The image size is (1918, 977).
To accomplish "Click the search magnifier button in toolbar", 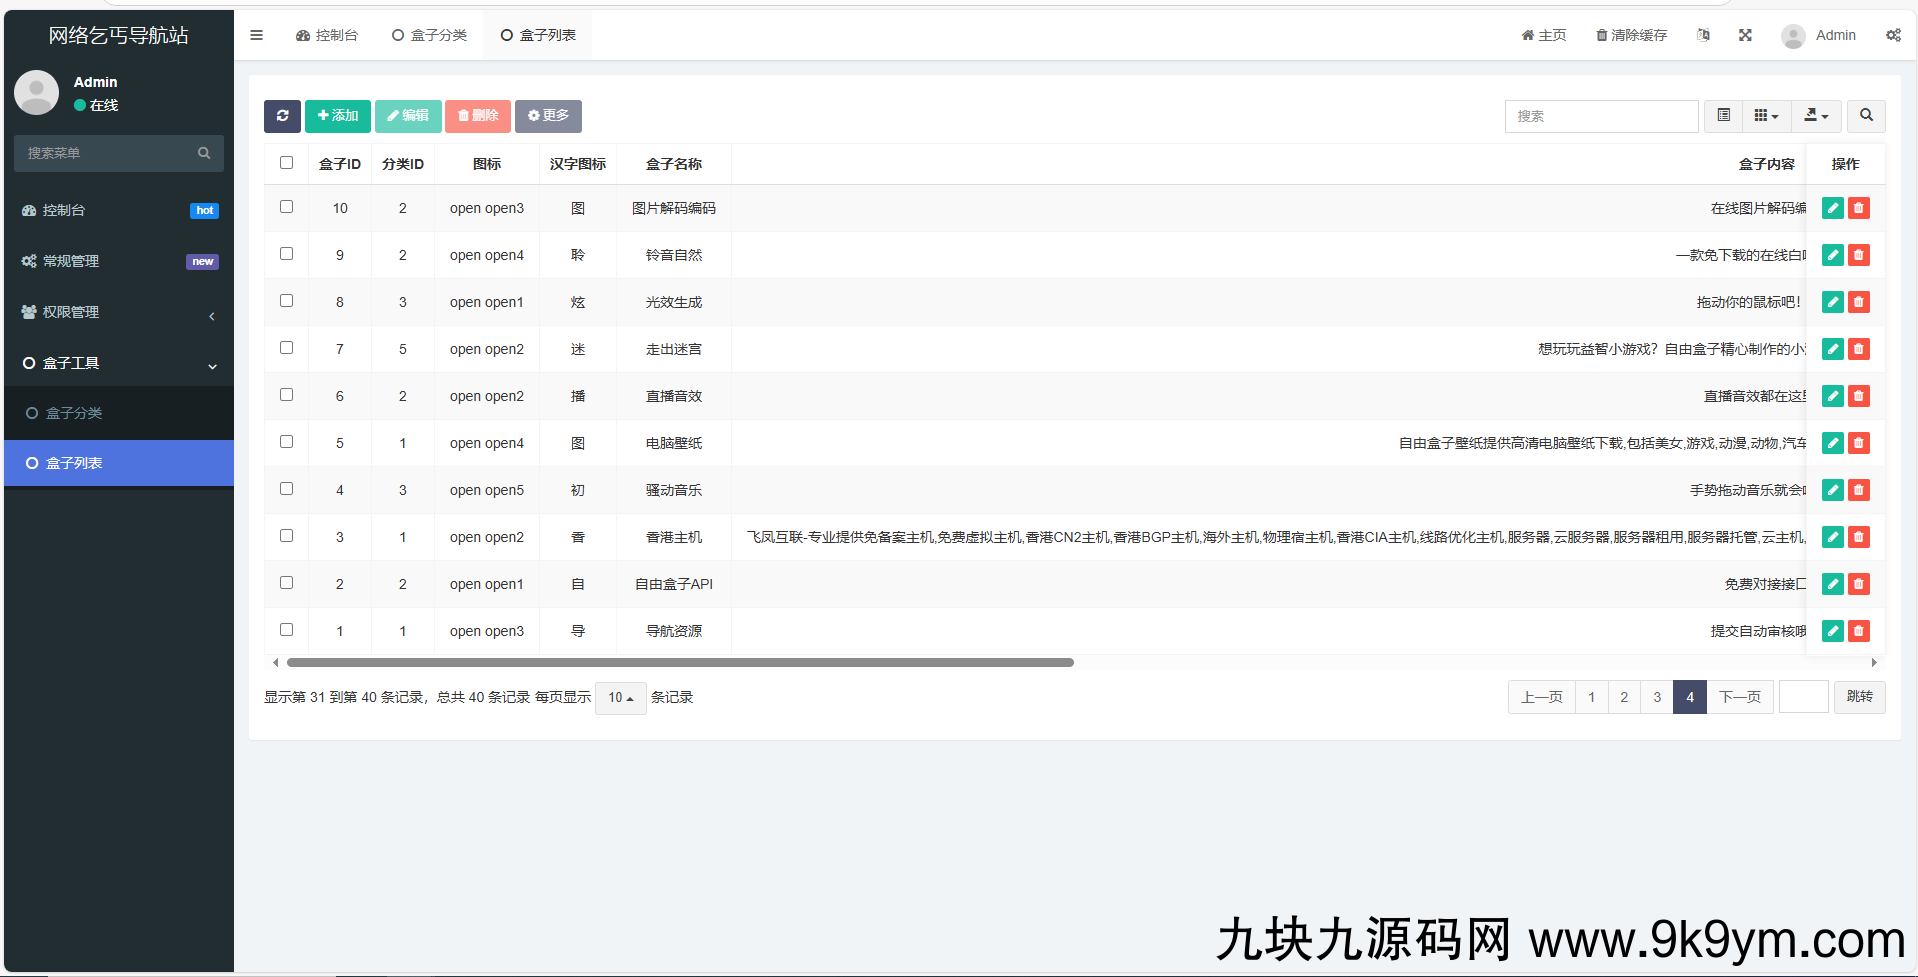I will click(x=1866, y=116).
